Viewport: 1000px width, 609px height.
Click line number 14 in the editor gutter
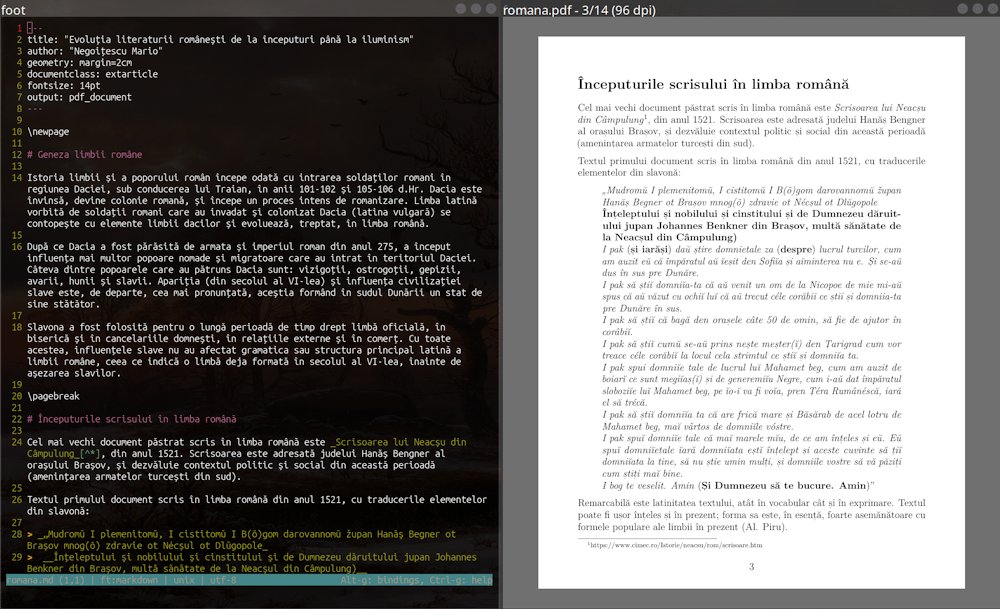click(17, 177)
